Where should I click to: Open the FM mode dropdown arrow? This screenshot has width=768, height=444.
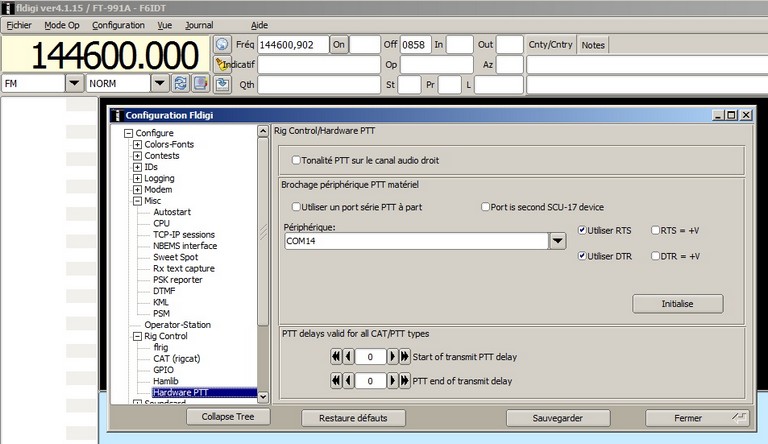tap(74, 83)
